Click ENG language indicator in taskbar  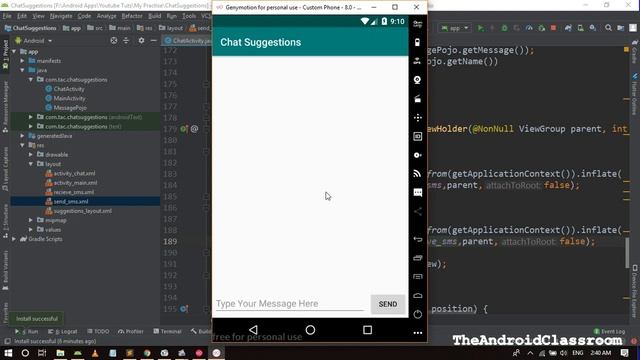(x=578, y=353)
